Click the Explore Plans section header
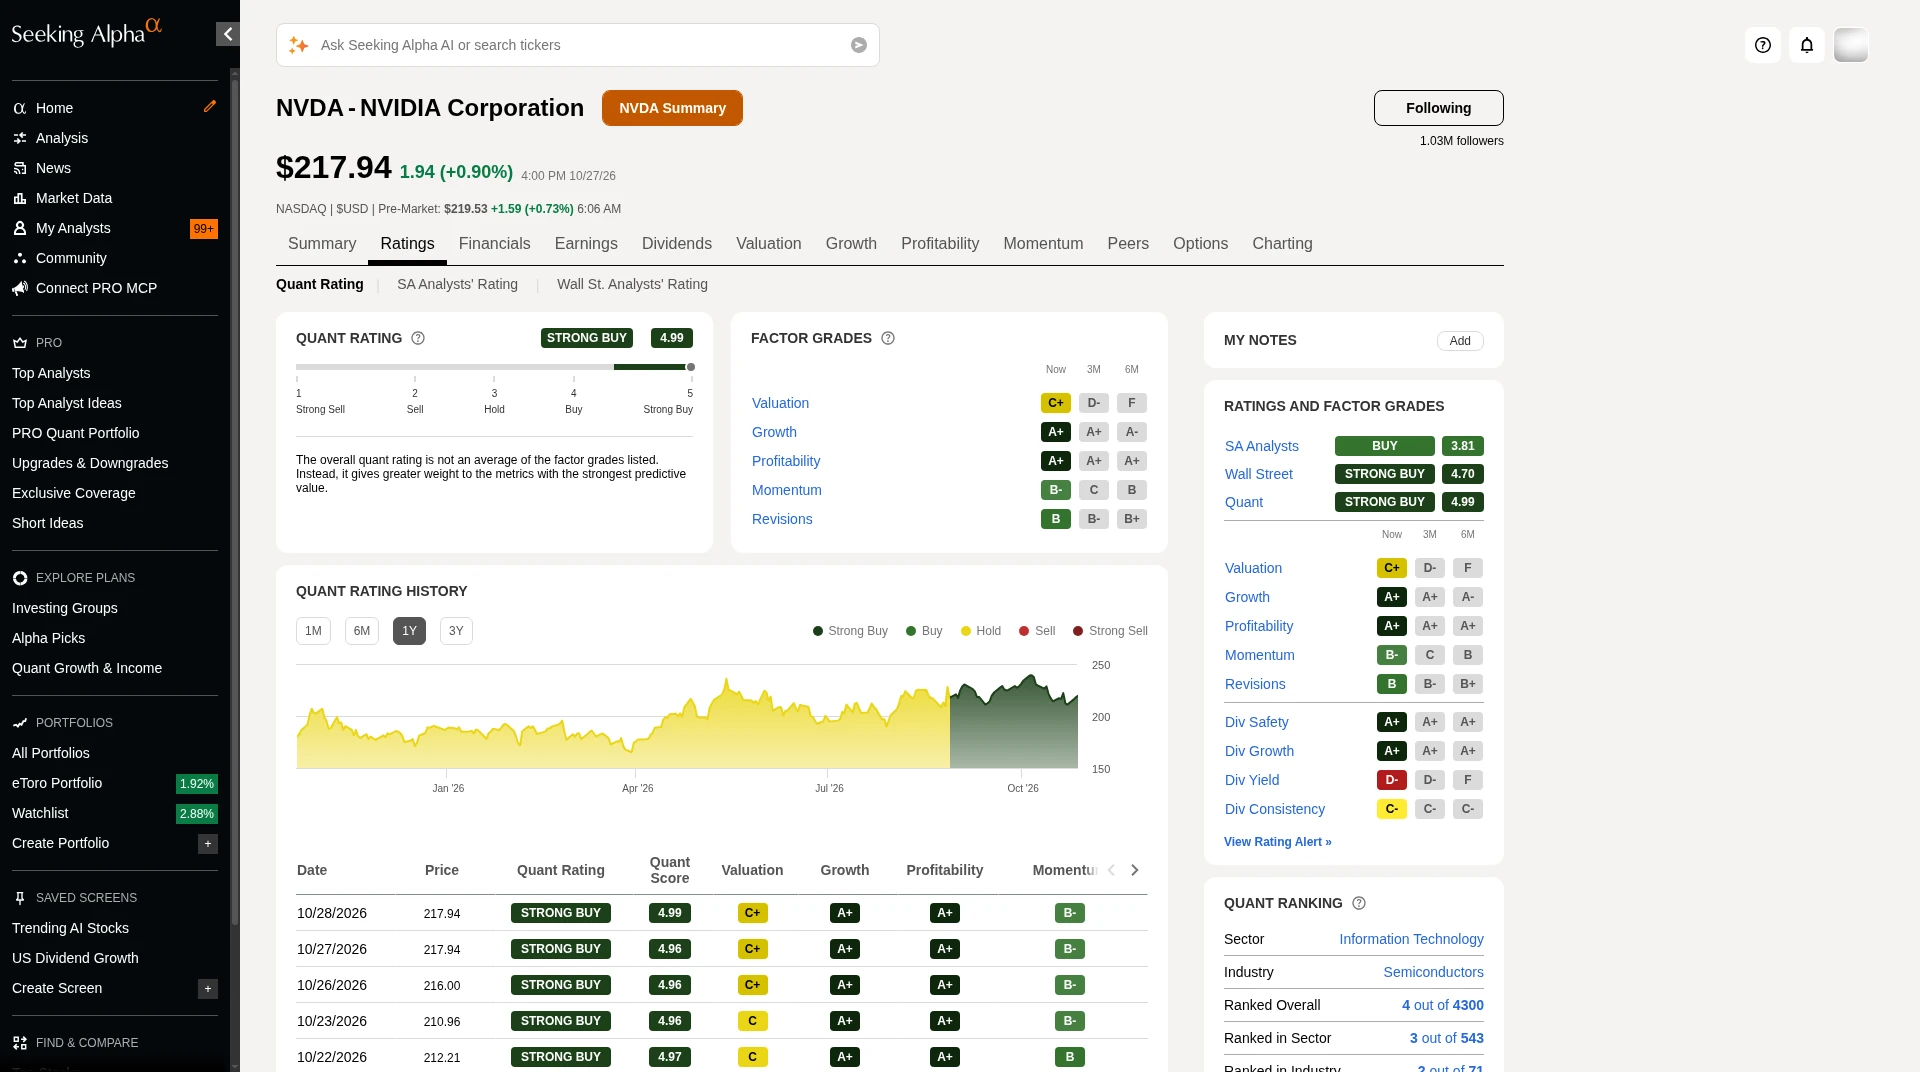Image resolution: width=1920 pixels, height=1072 pixels. (74, 578)
